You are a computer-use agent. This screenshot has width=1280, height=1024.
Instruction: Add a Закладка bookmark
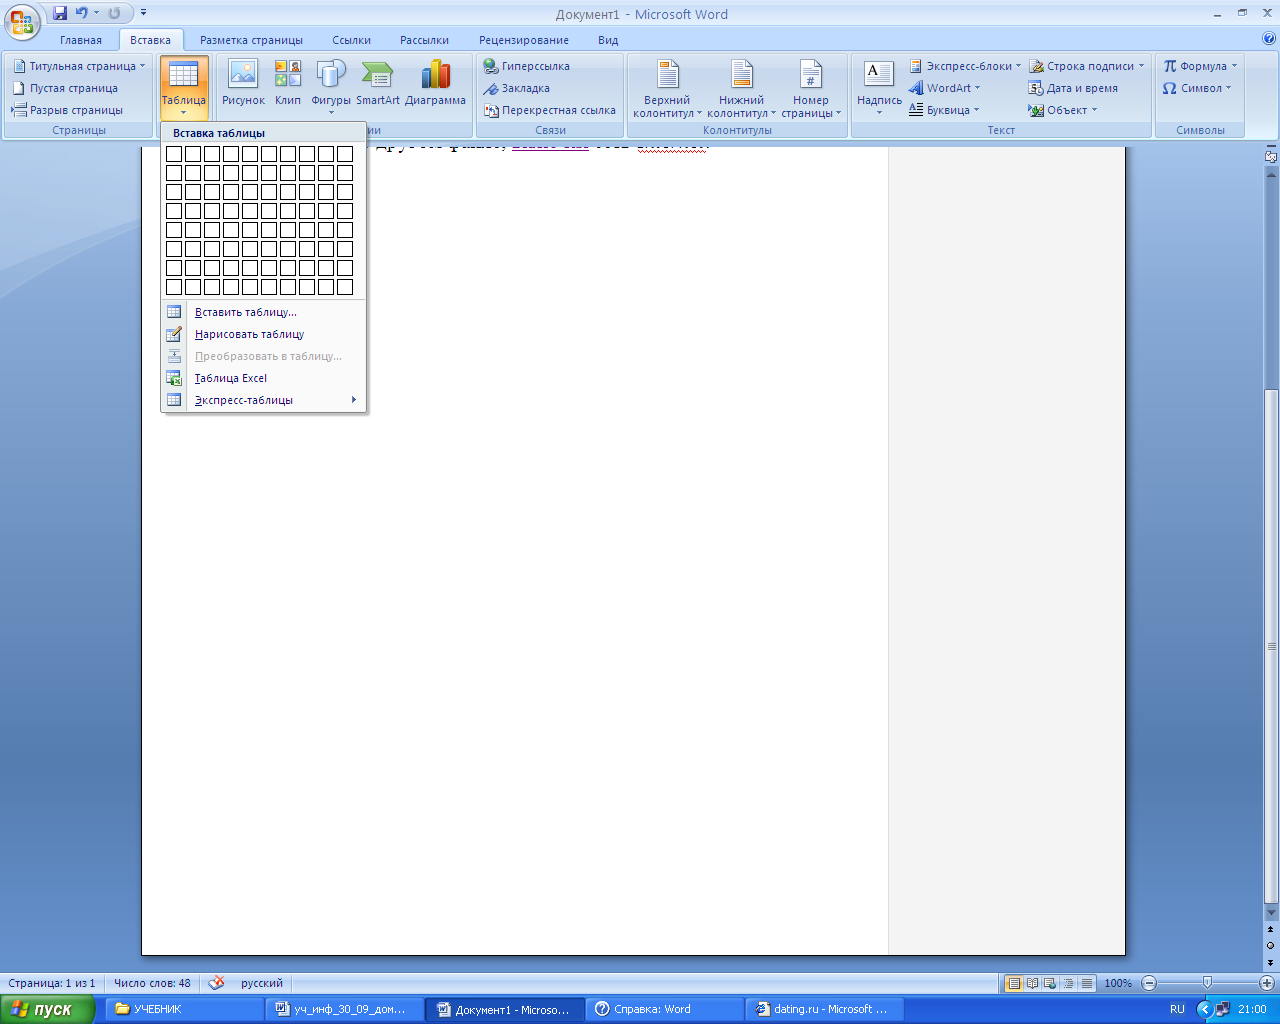tap(517, 88)
